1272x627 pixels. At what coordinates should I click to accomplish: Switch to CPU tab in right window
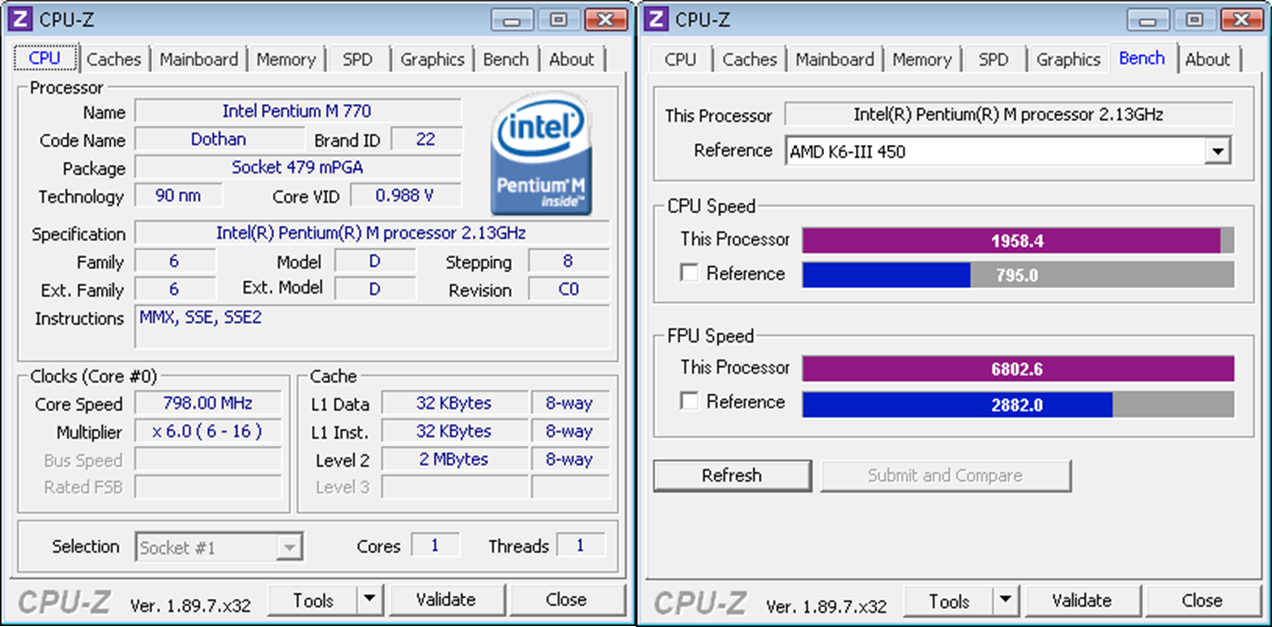pyautogui.click(x=680, y=59)
